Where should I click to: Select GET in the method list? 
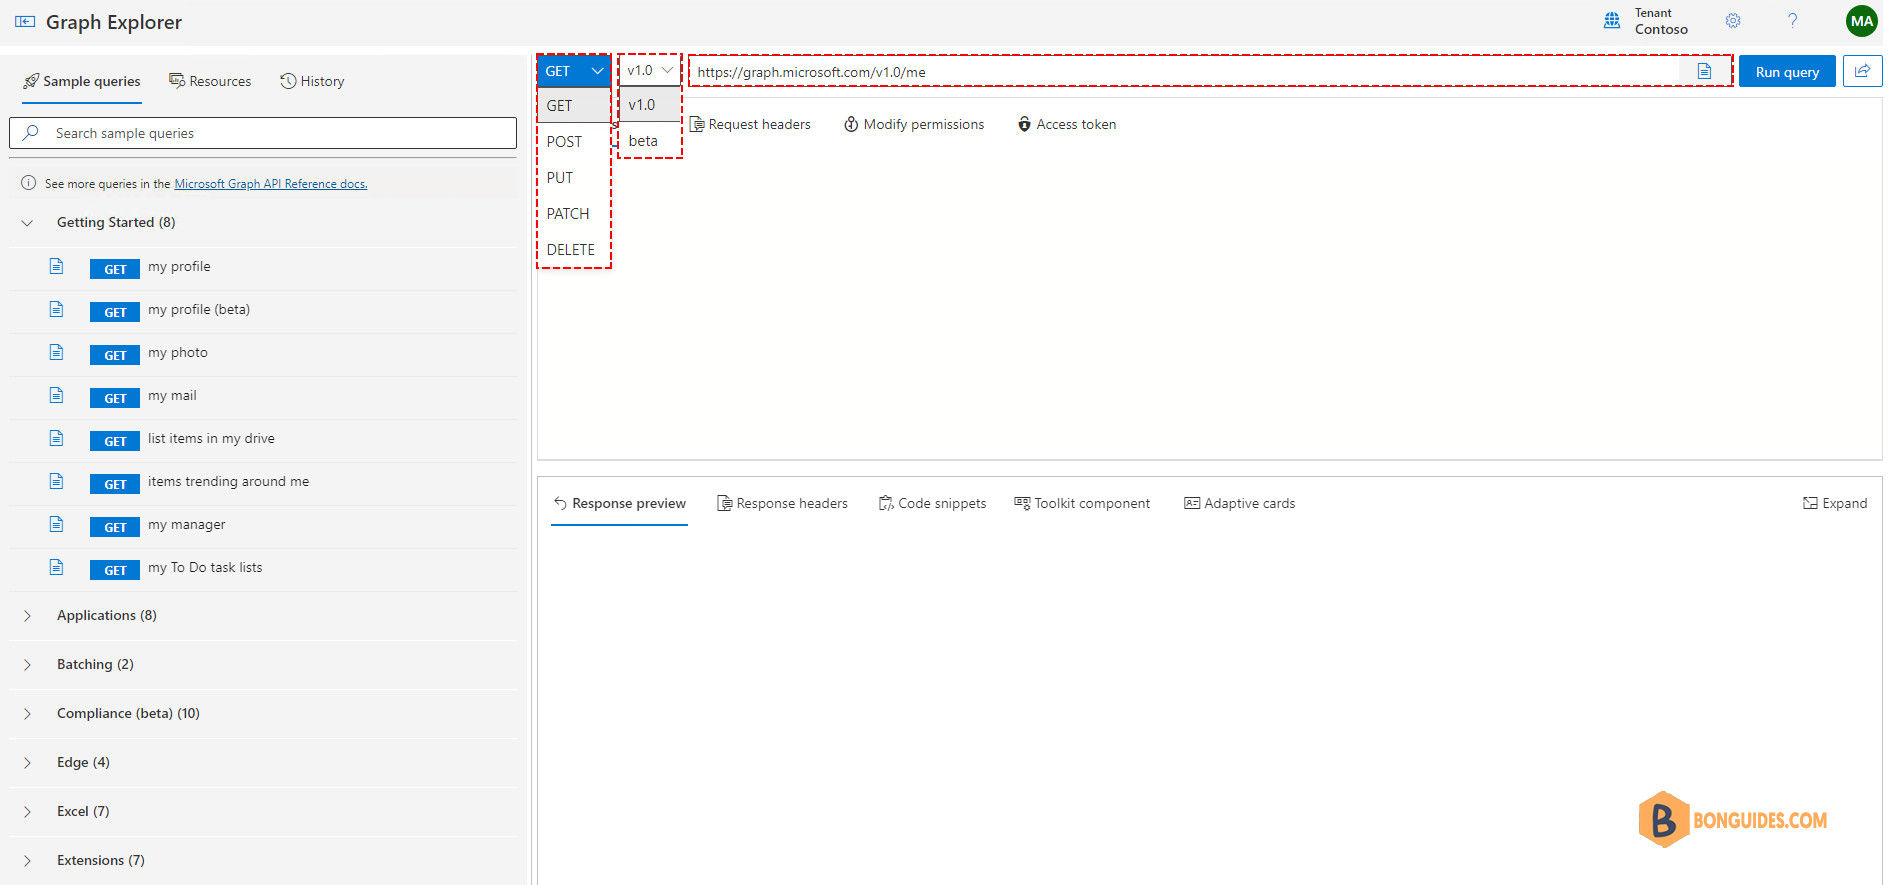click(x=574, y=105)
